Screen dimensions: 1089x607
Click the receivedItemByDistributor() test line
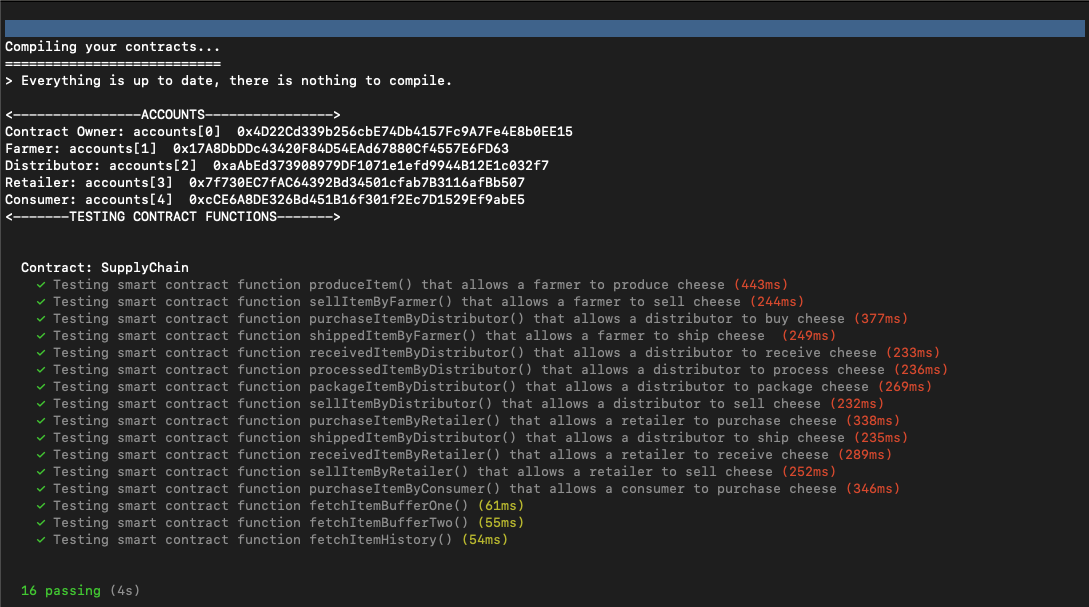pos(488,353)
